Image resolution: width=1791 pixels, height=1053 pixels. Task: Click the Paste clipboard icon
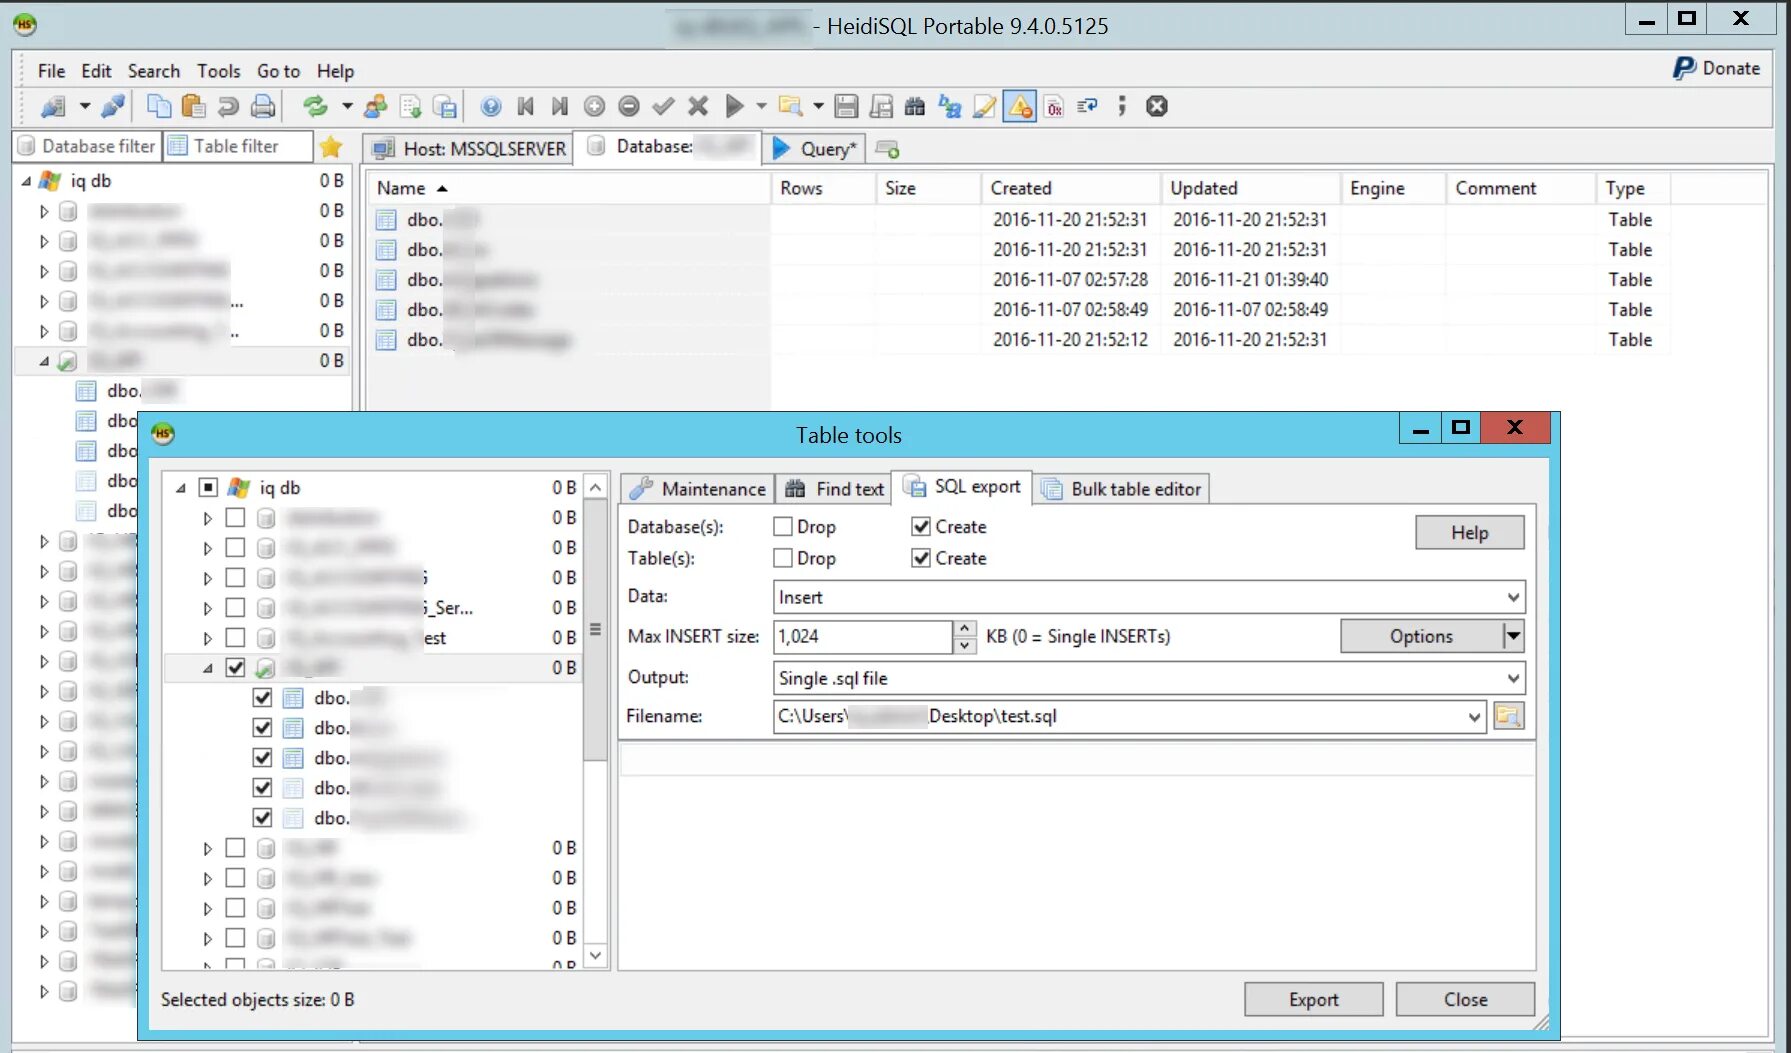(x=194, y=106)
